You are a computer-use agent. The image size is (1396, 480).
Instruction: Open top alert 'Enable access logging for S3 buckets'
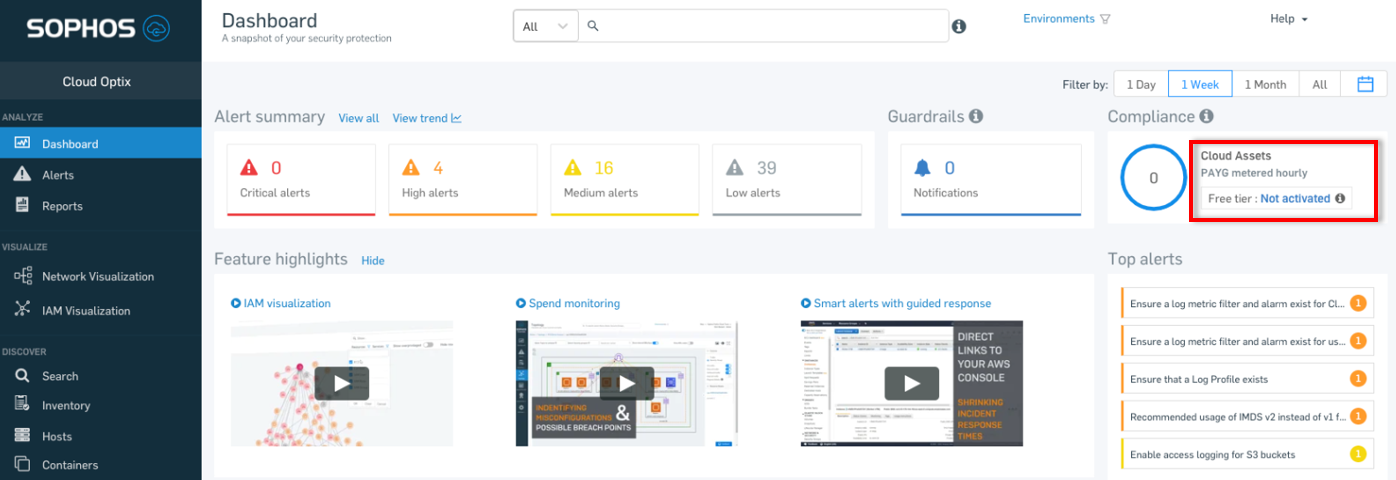pos(1247,455)
